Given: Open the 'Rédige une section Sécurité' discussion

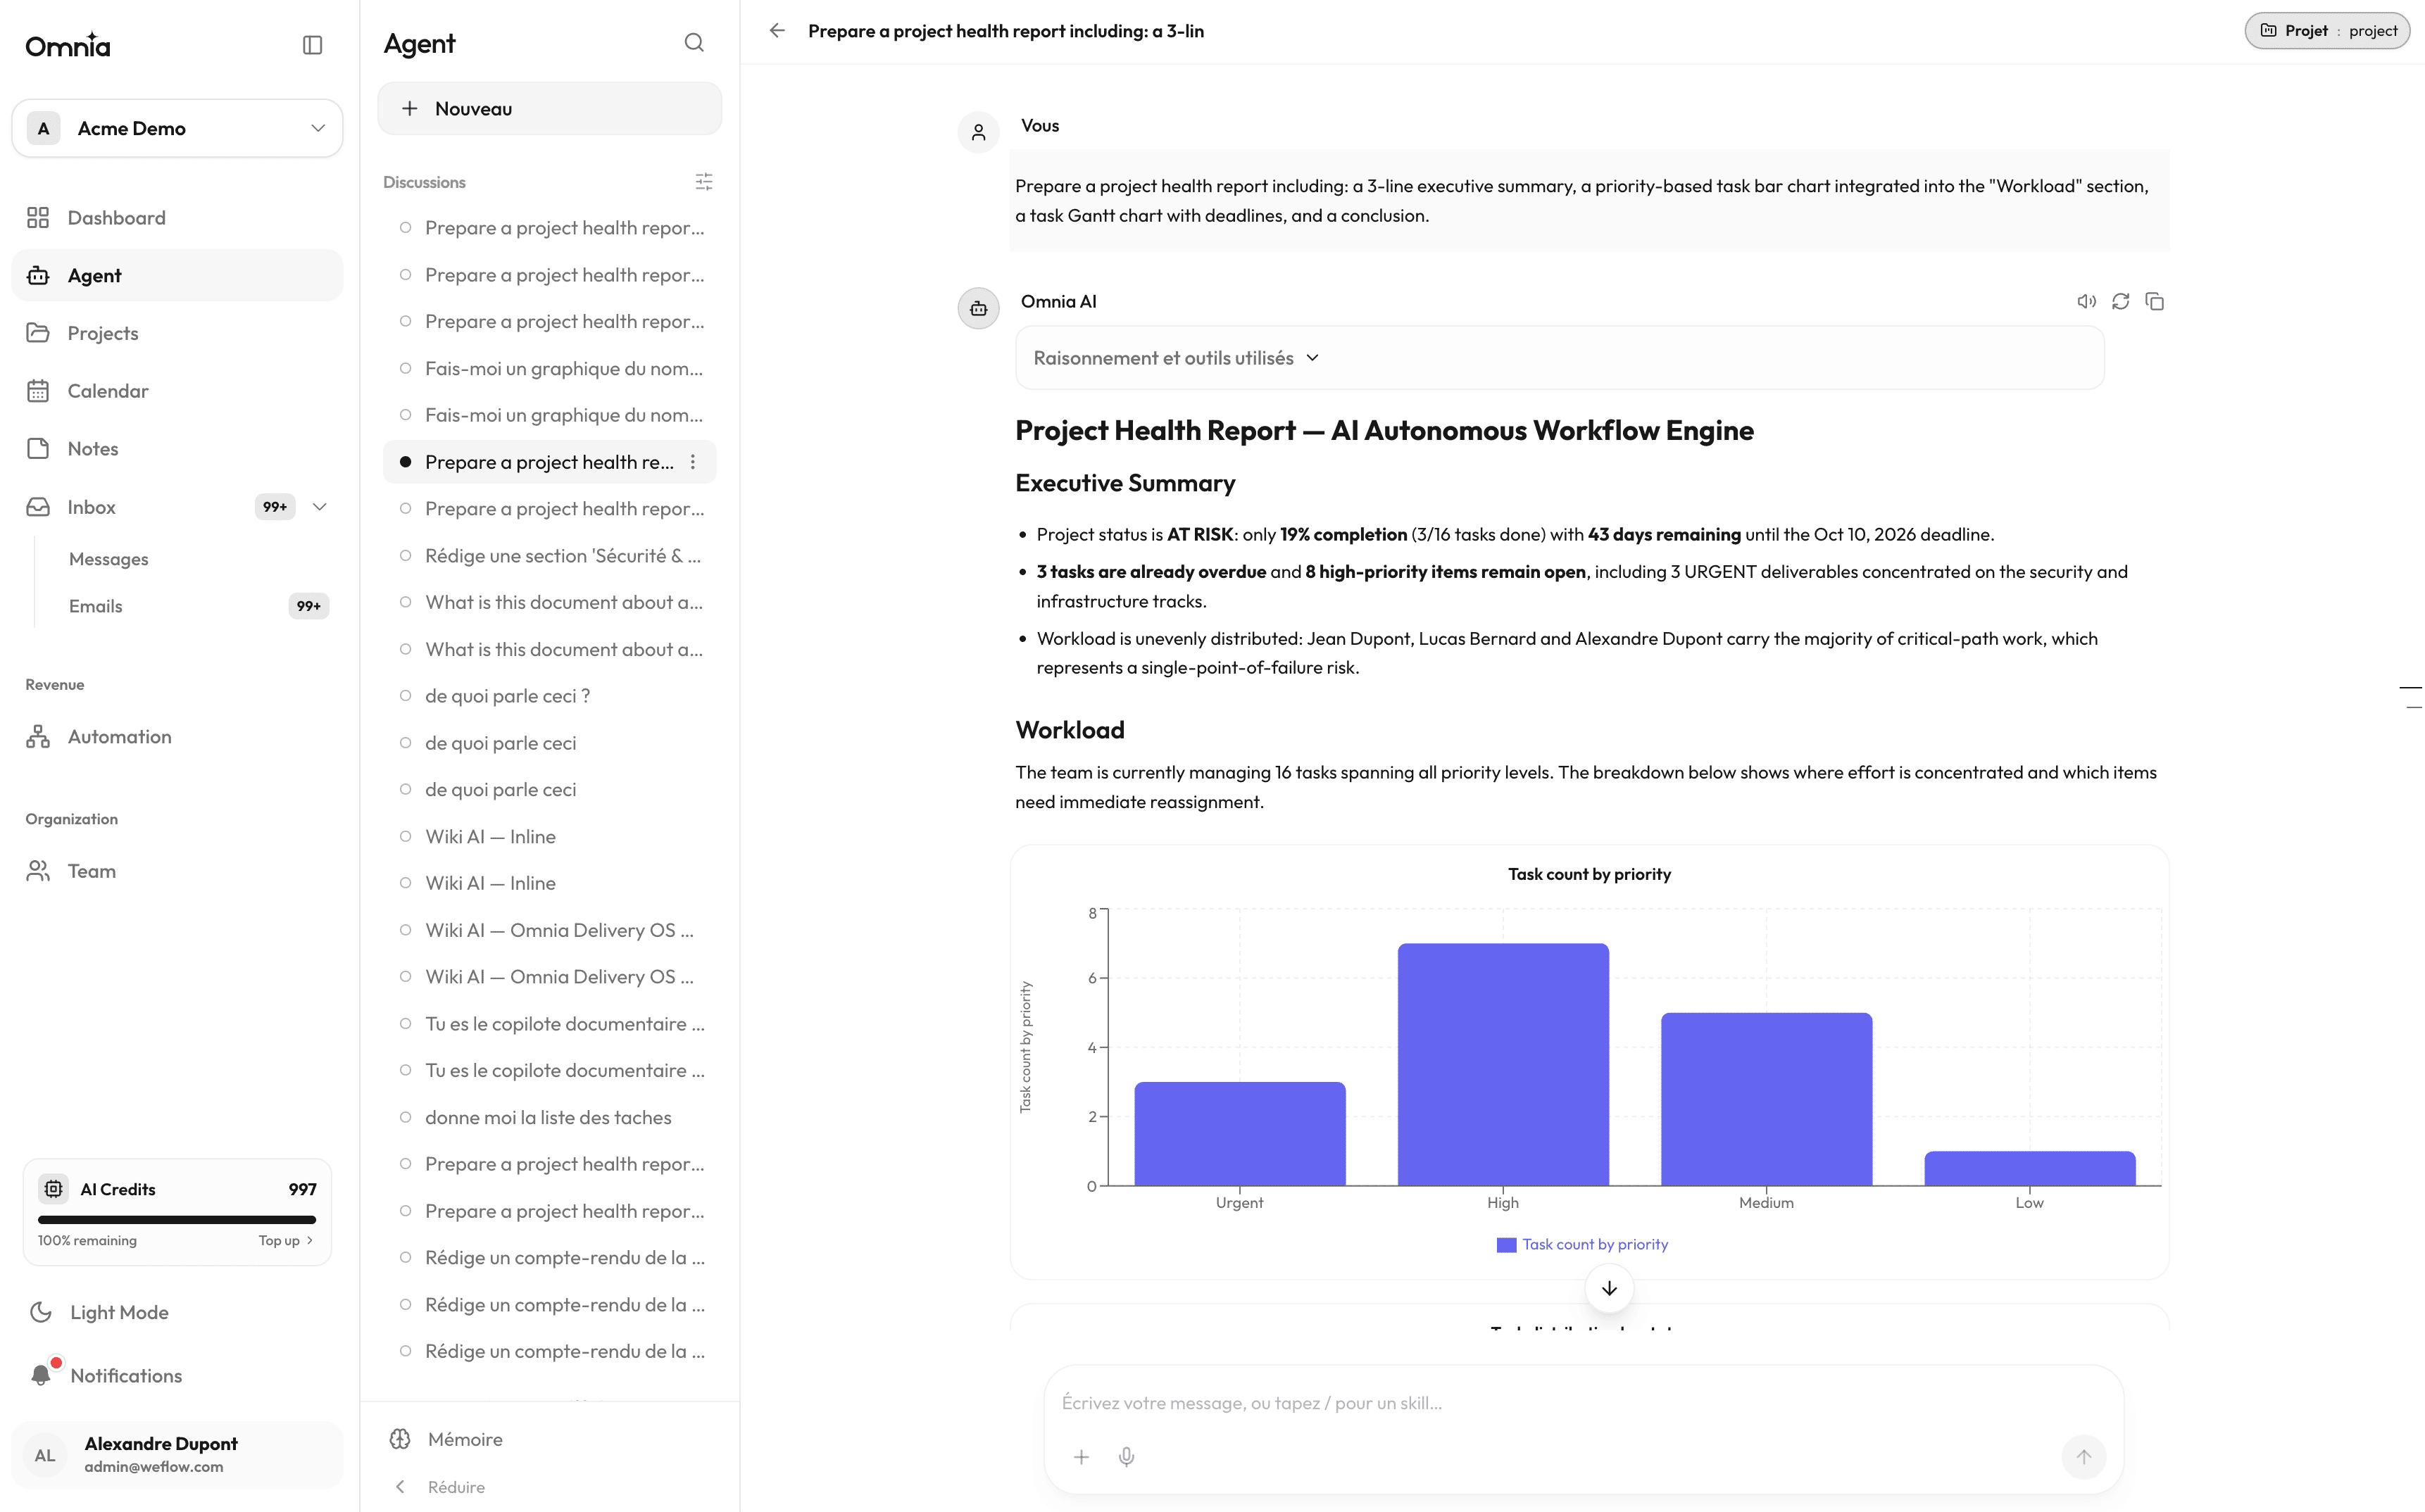Looking at the screenshot, I should 550,556.
